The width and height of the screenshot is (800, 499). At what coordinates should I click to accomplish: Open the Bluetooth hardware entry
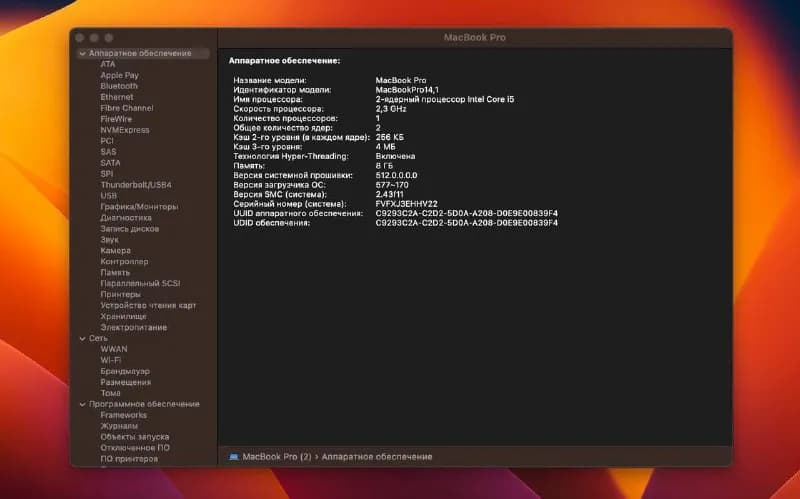119,86
